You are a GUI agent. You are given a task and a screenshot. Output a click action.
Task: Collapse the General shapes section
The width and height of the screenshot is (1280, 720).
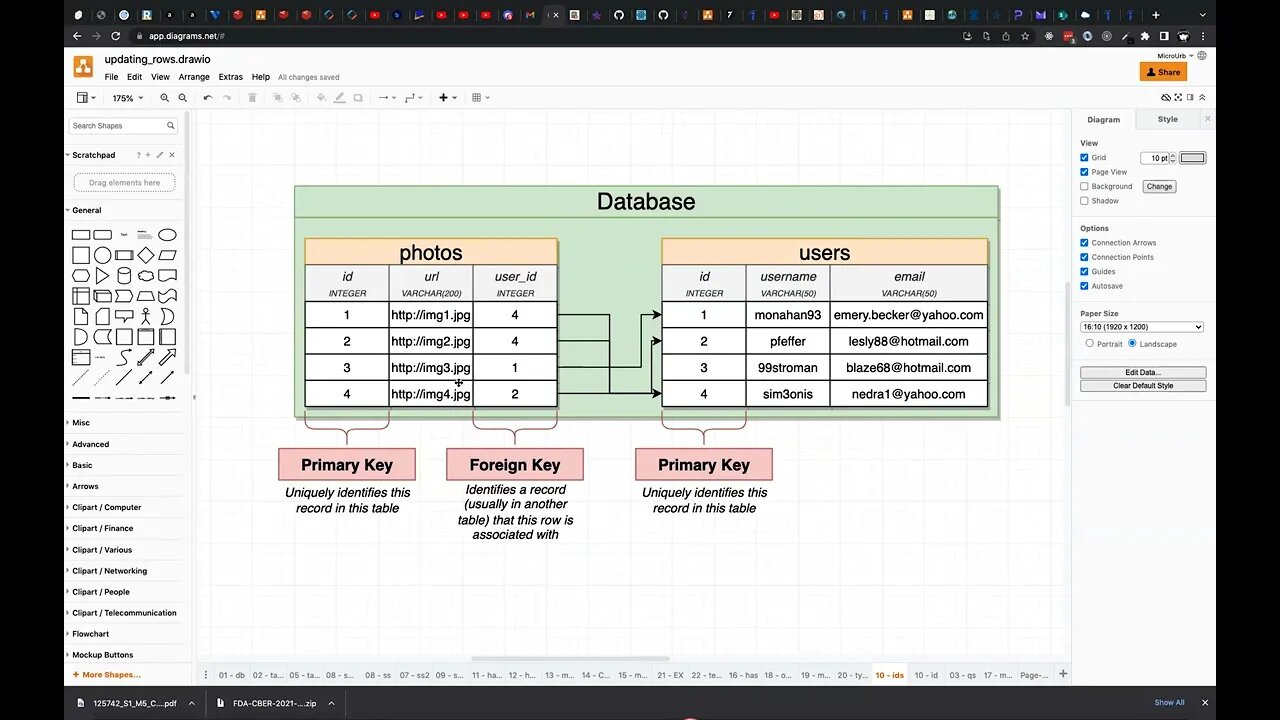point(87,210)
